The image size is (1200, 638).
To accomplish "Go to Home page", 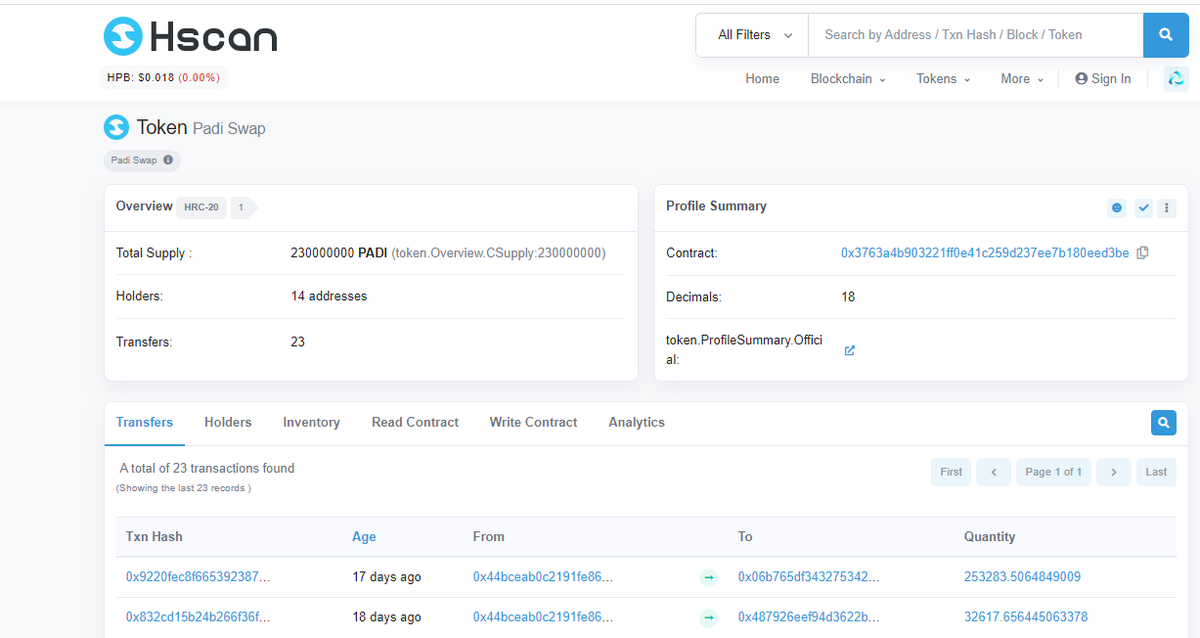I will [x=762, y=79].
